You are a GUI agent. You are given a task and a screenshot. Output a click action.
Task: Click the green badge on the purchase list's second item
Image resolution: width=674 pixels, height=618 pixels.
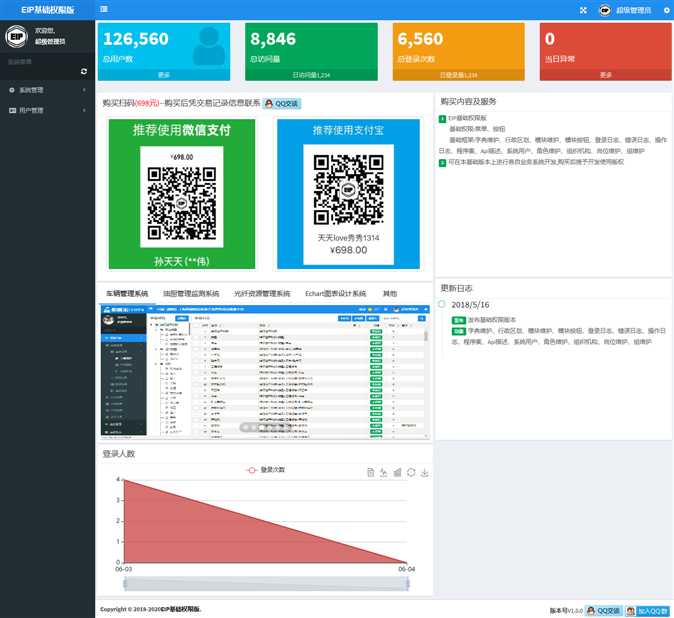[x=442, y=163]
